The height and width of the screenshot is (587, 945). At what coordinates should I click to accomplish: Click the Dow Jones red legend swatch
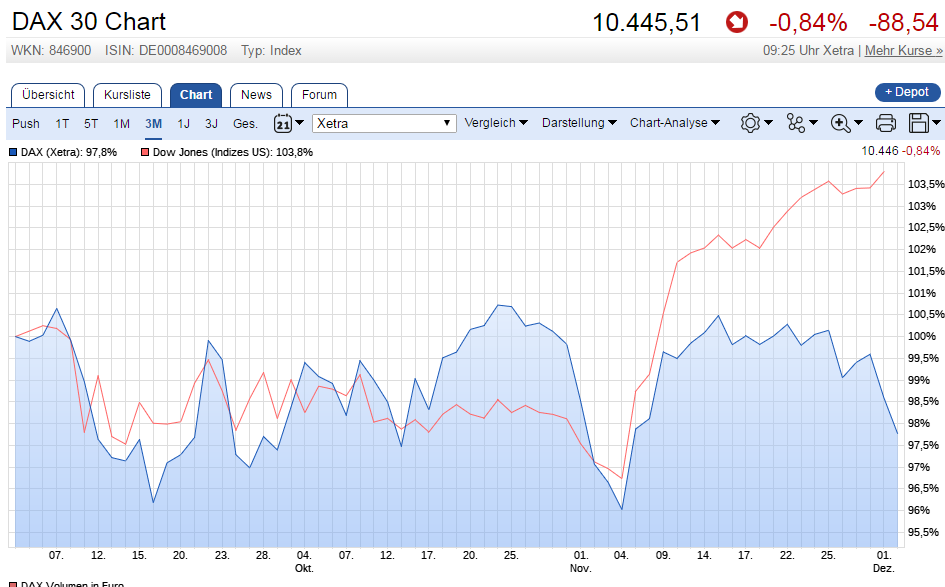pyautogui.click(x=145, y=152)
